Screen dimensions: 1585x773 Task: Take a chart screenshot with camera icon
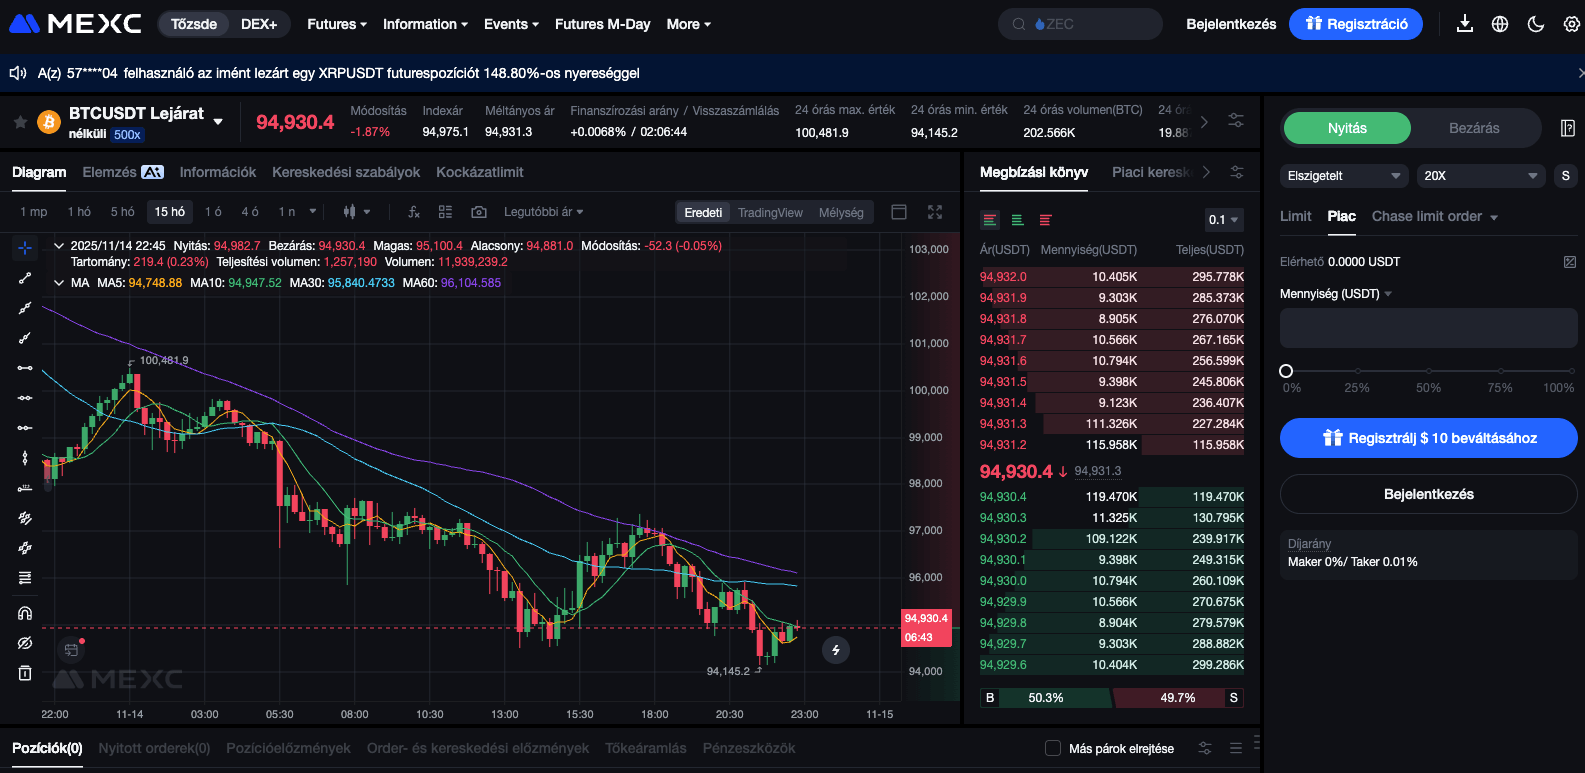[479, 212]
